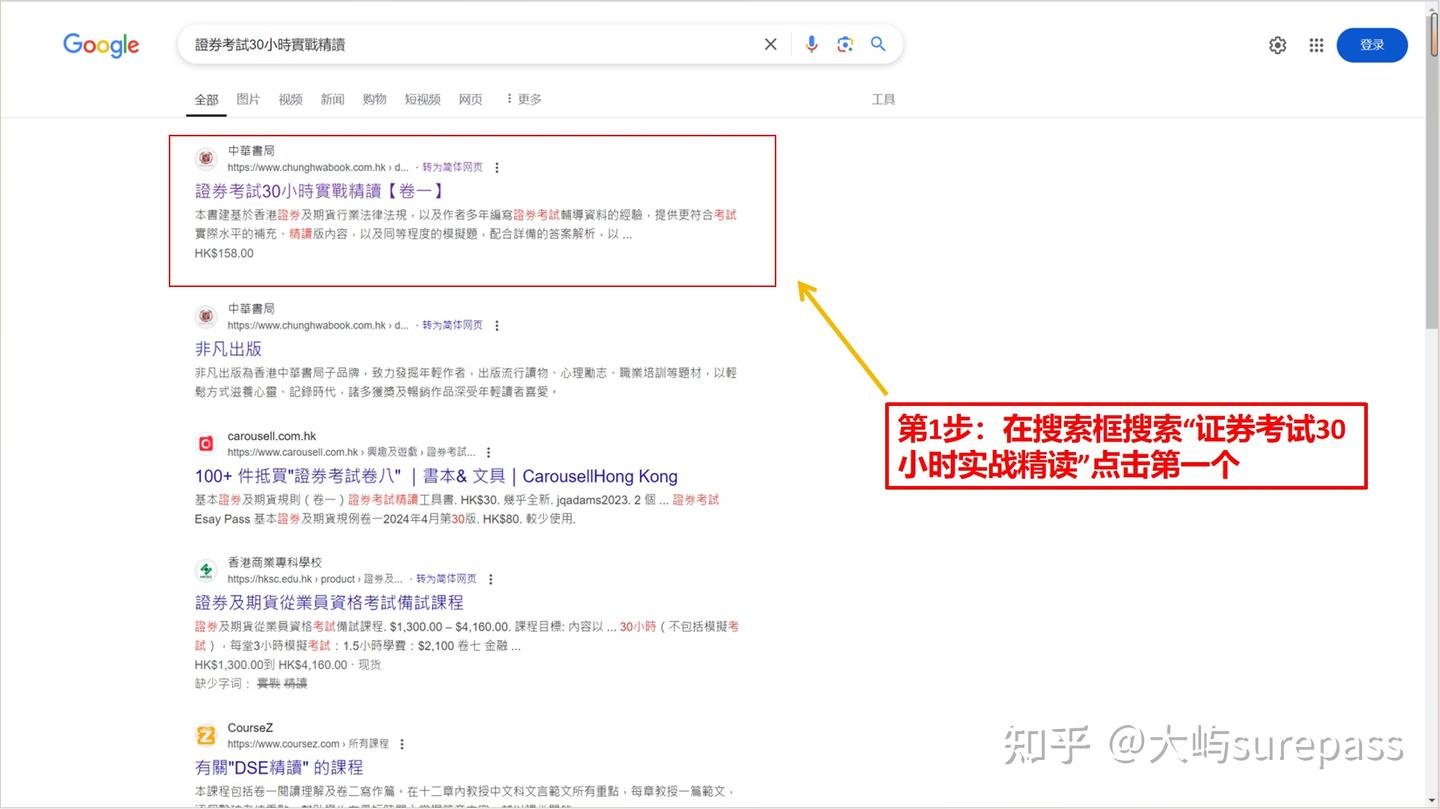Open the Google apps grid

(x=1316, y=44)
